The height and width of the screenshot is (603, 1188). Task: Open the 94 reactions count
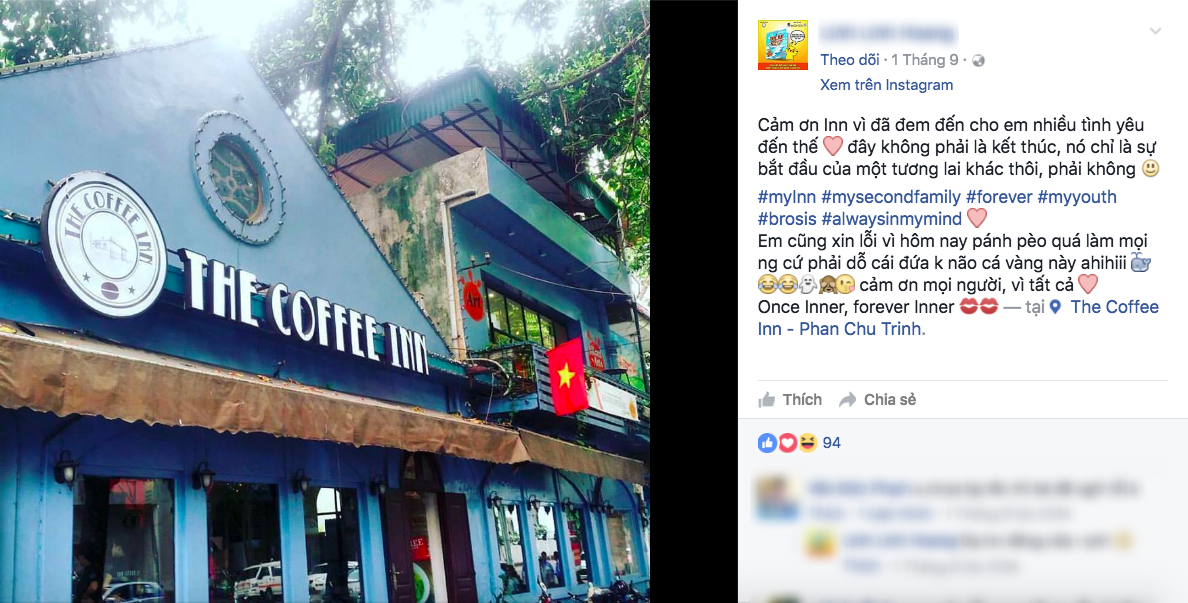(831, 443)
